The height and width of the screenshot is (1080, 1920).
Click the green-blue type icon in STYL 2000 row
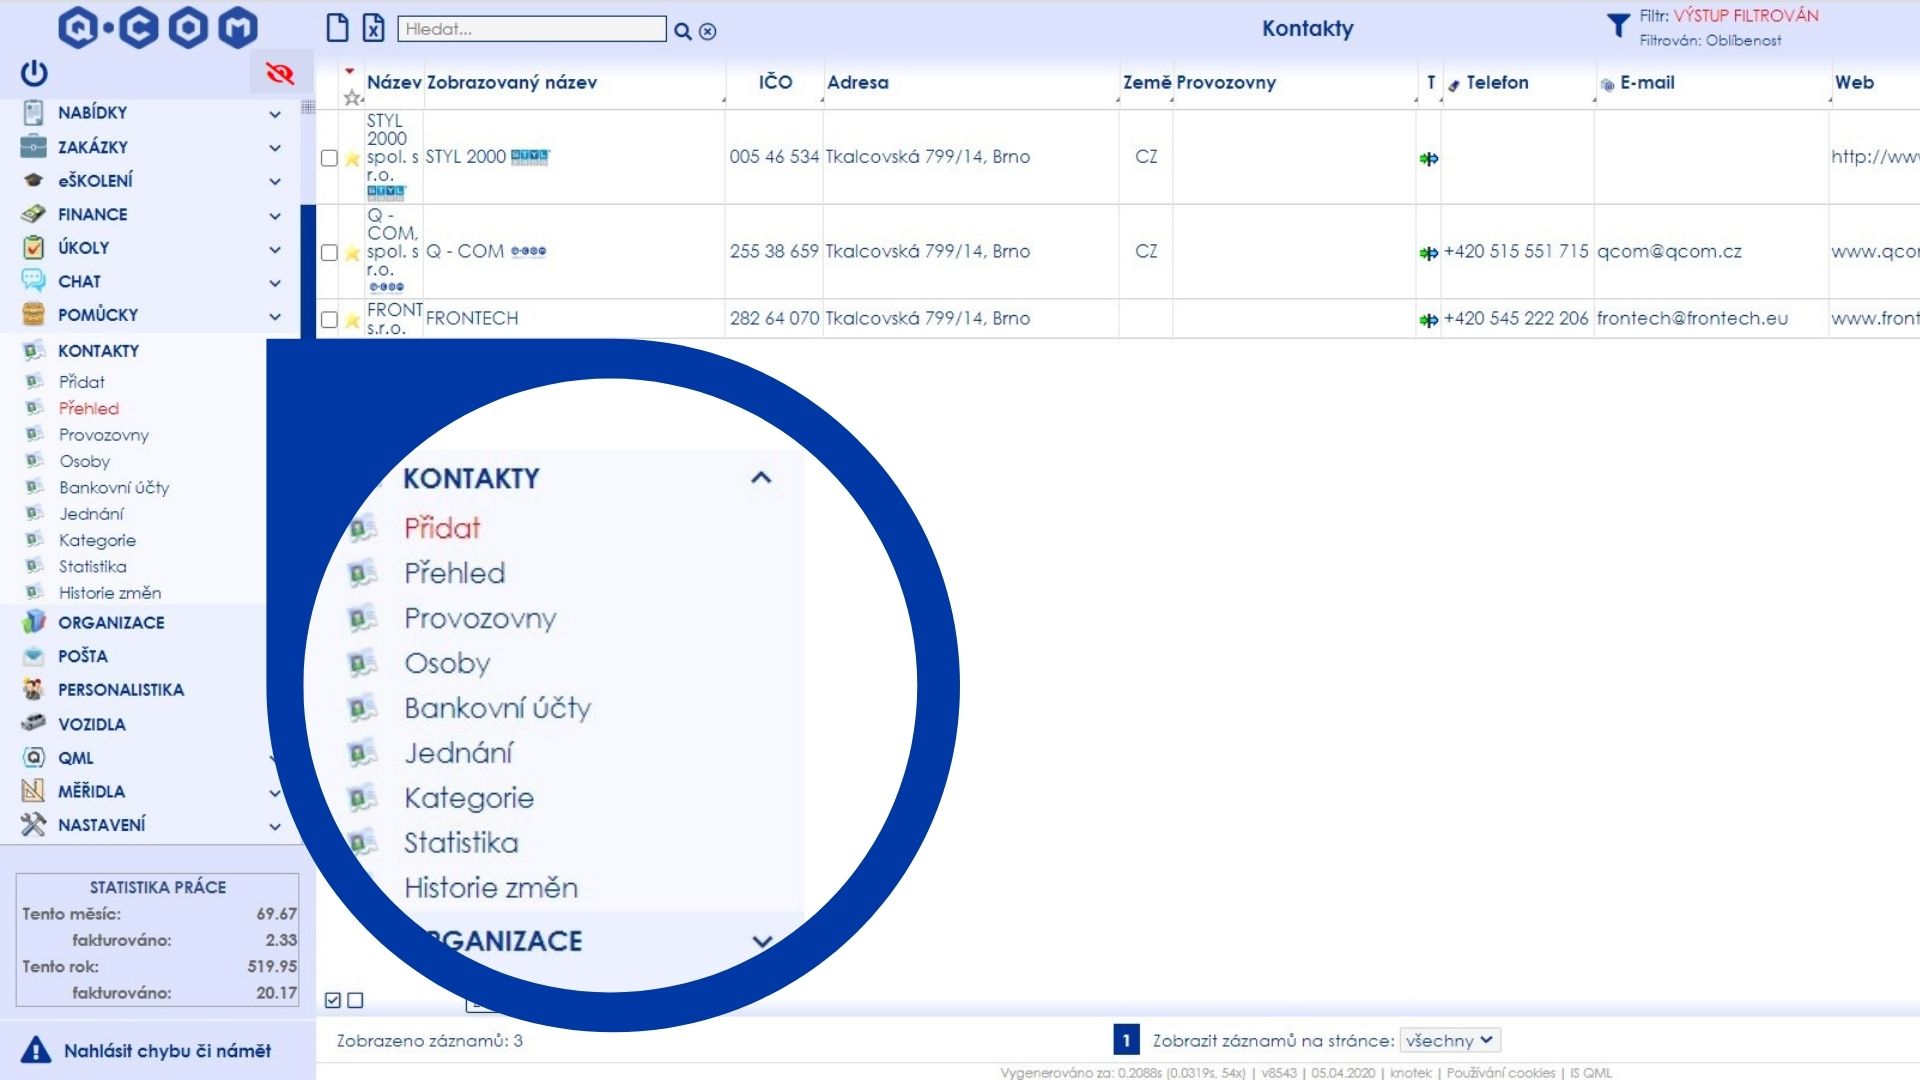pos(1429,158)
